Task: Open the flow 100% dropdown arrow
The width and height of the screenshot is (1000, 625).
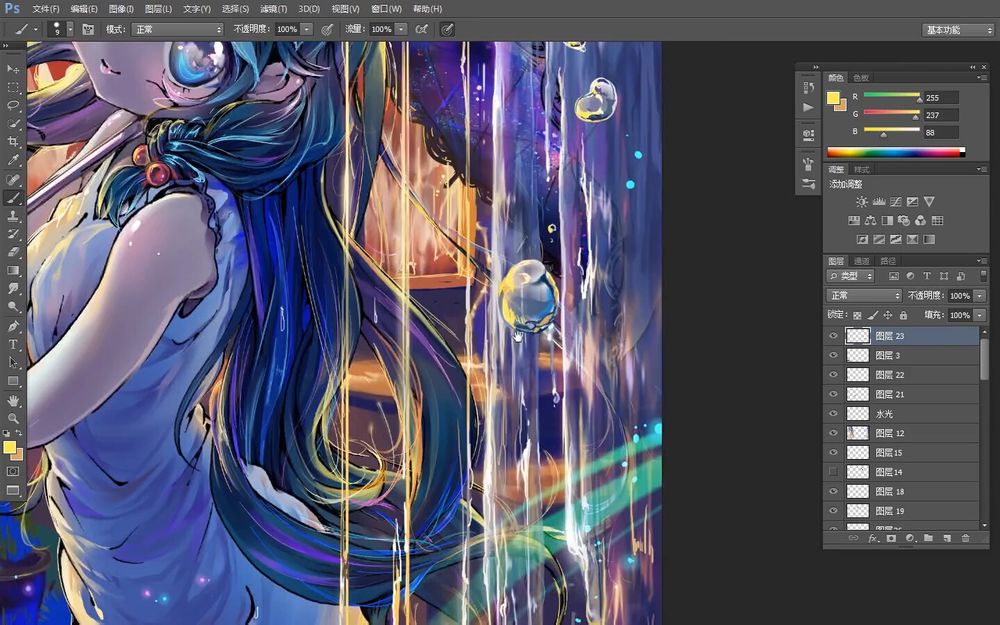Action: 401,29
